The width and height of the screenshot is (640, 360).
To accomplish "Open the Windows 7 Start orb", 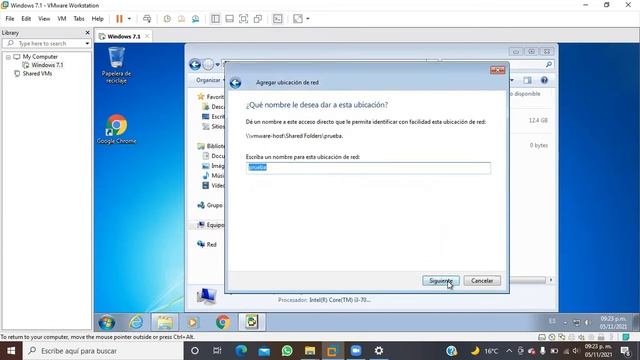I will [x=107, y=323].
